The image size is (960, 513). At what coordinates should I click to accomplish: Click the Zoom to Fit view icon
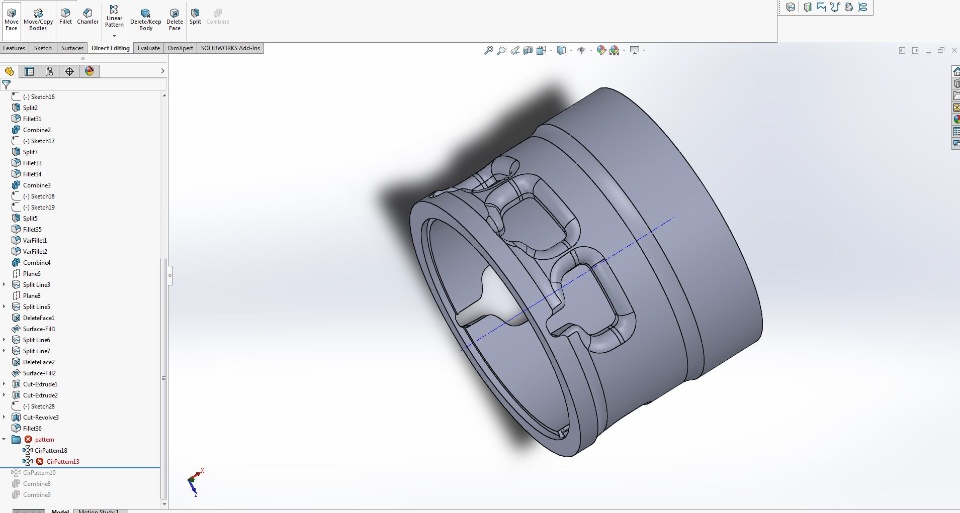488,50
